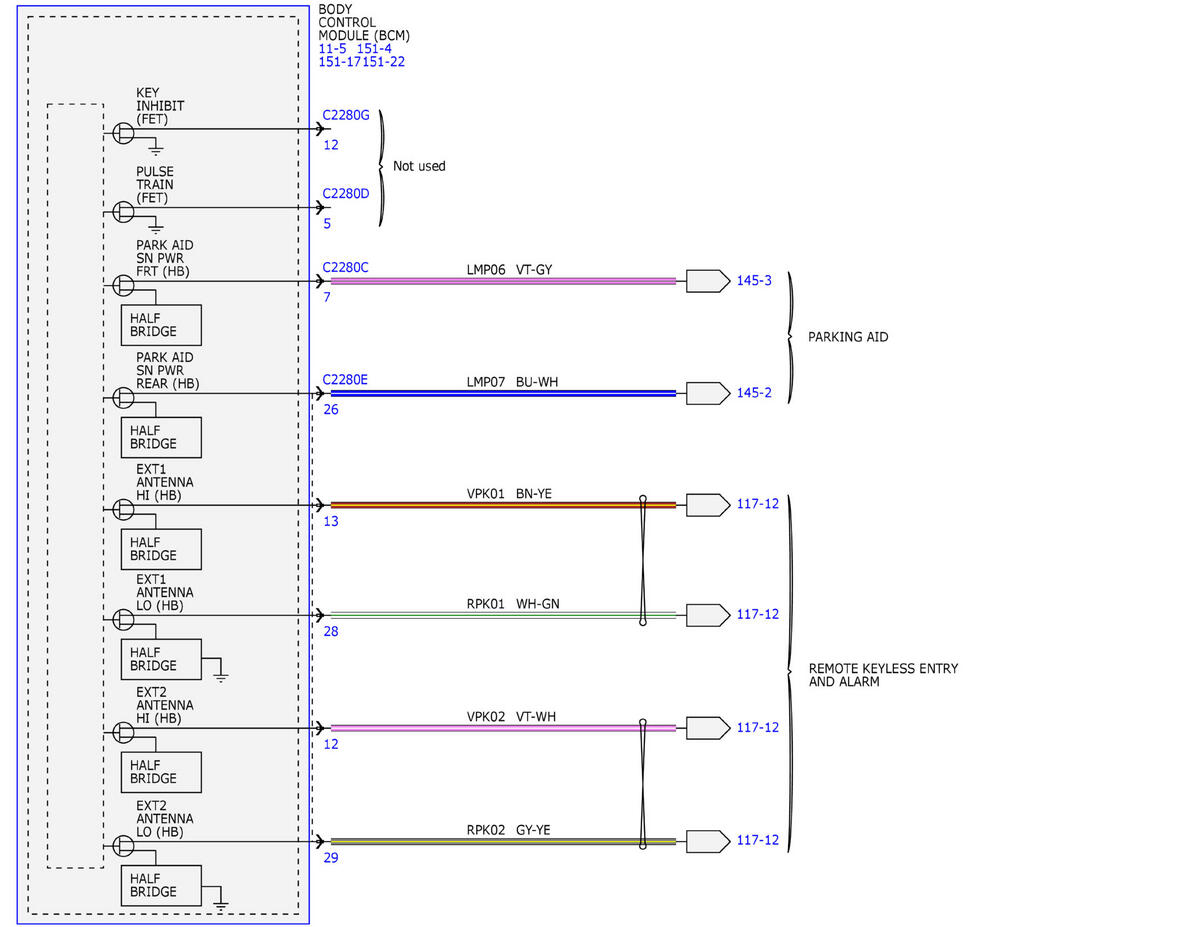
Task: Open the C2280G connector link
Action: [346, 115]
